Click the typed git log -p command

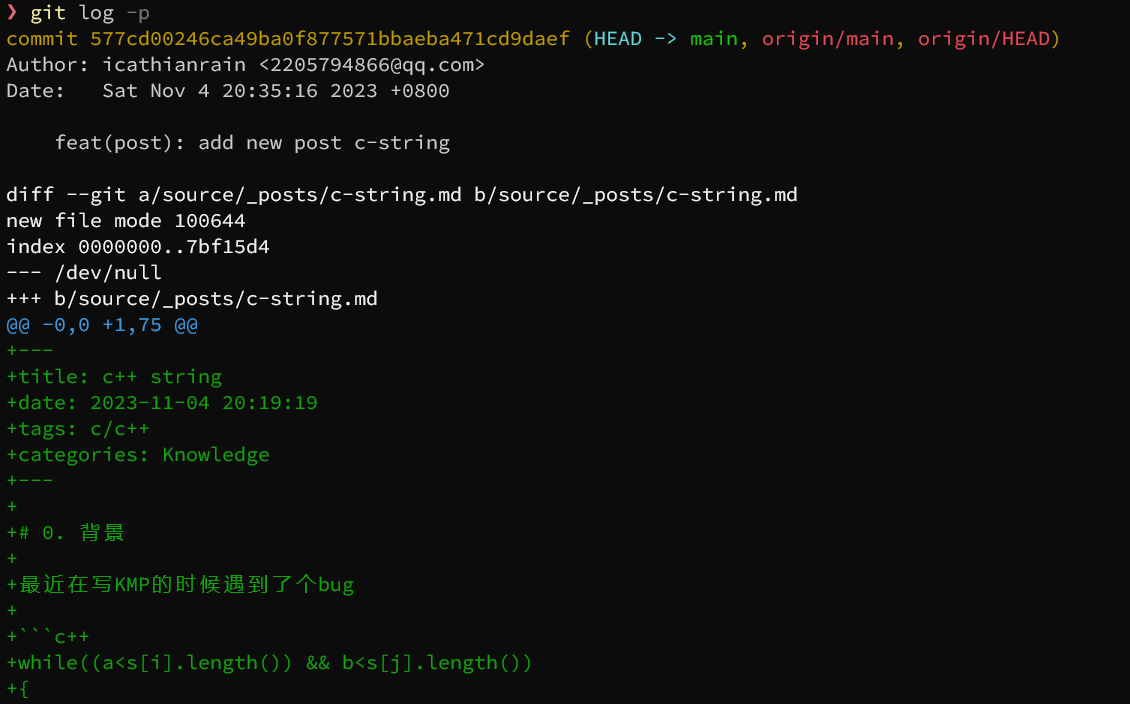(90, 13)
